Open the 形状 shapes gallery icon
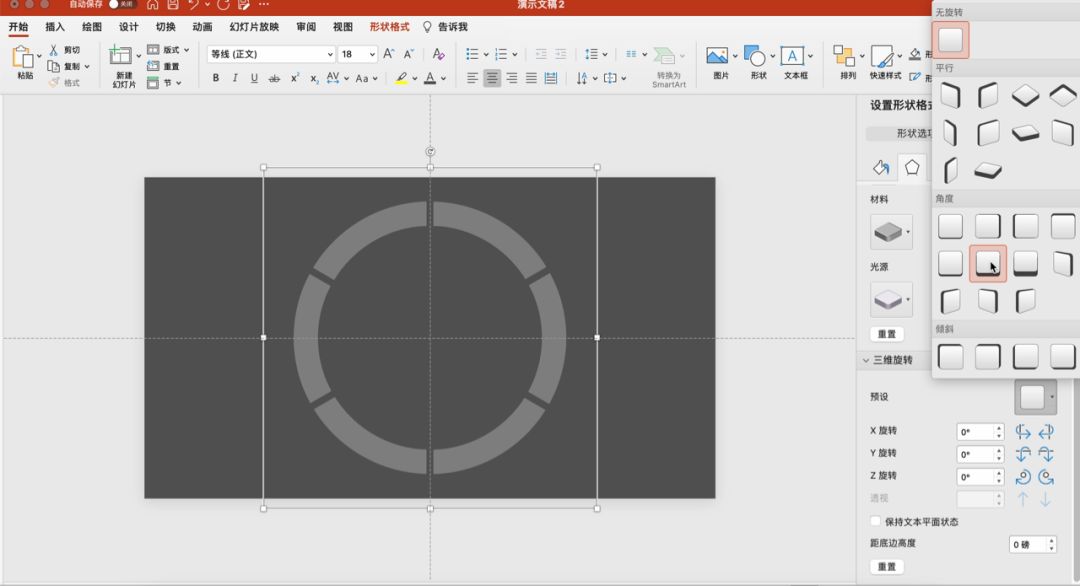This screenshot has width=1080, height=586. point(755,57)
